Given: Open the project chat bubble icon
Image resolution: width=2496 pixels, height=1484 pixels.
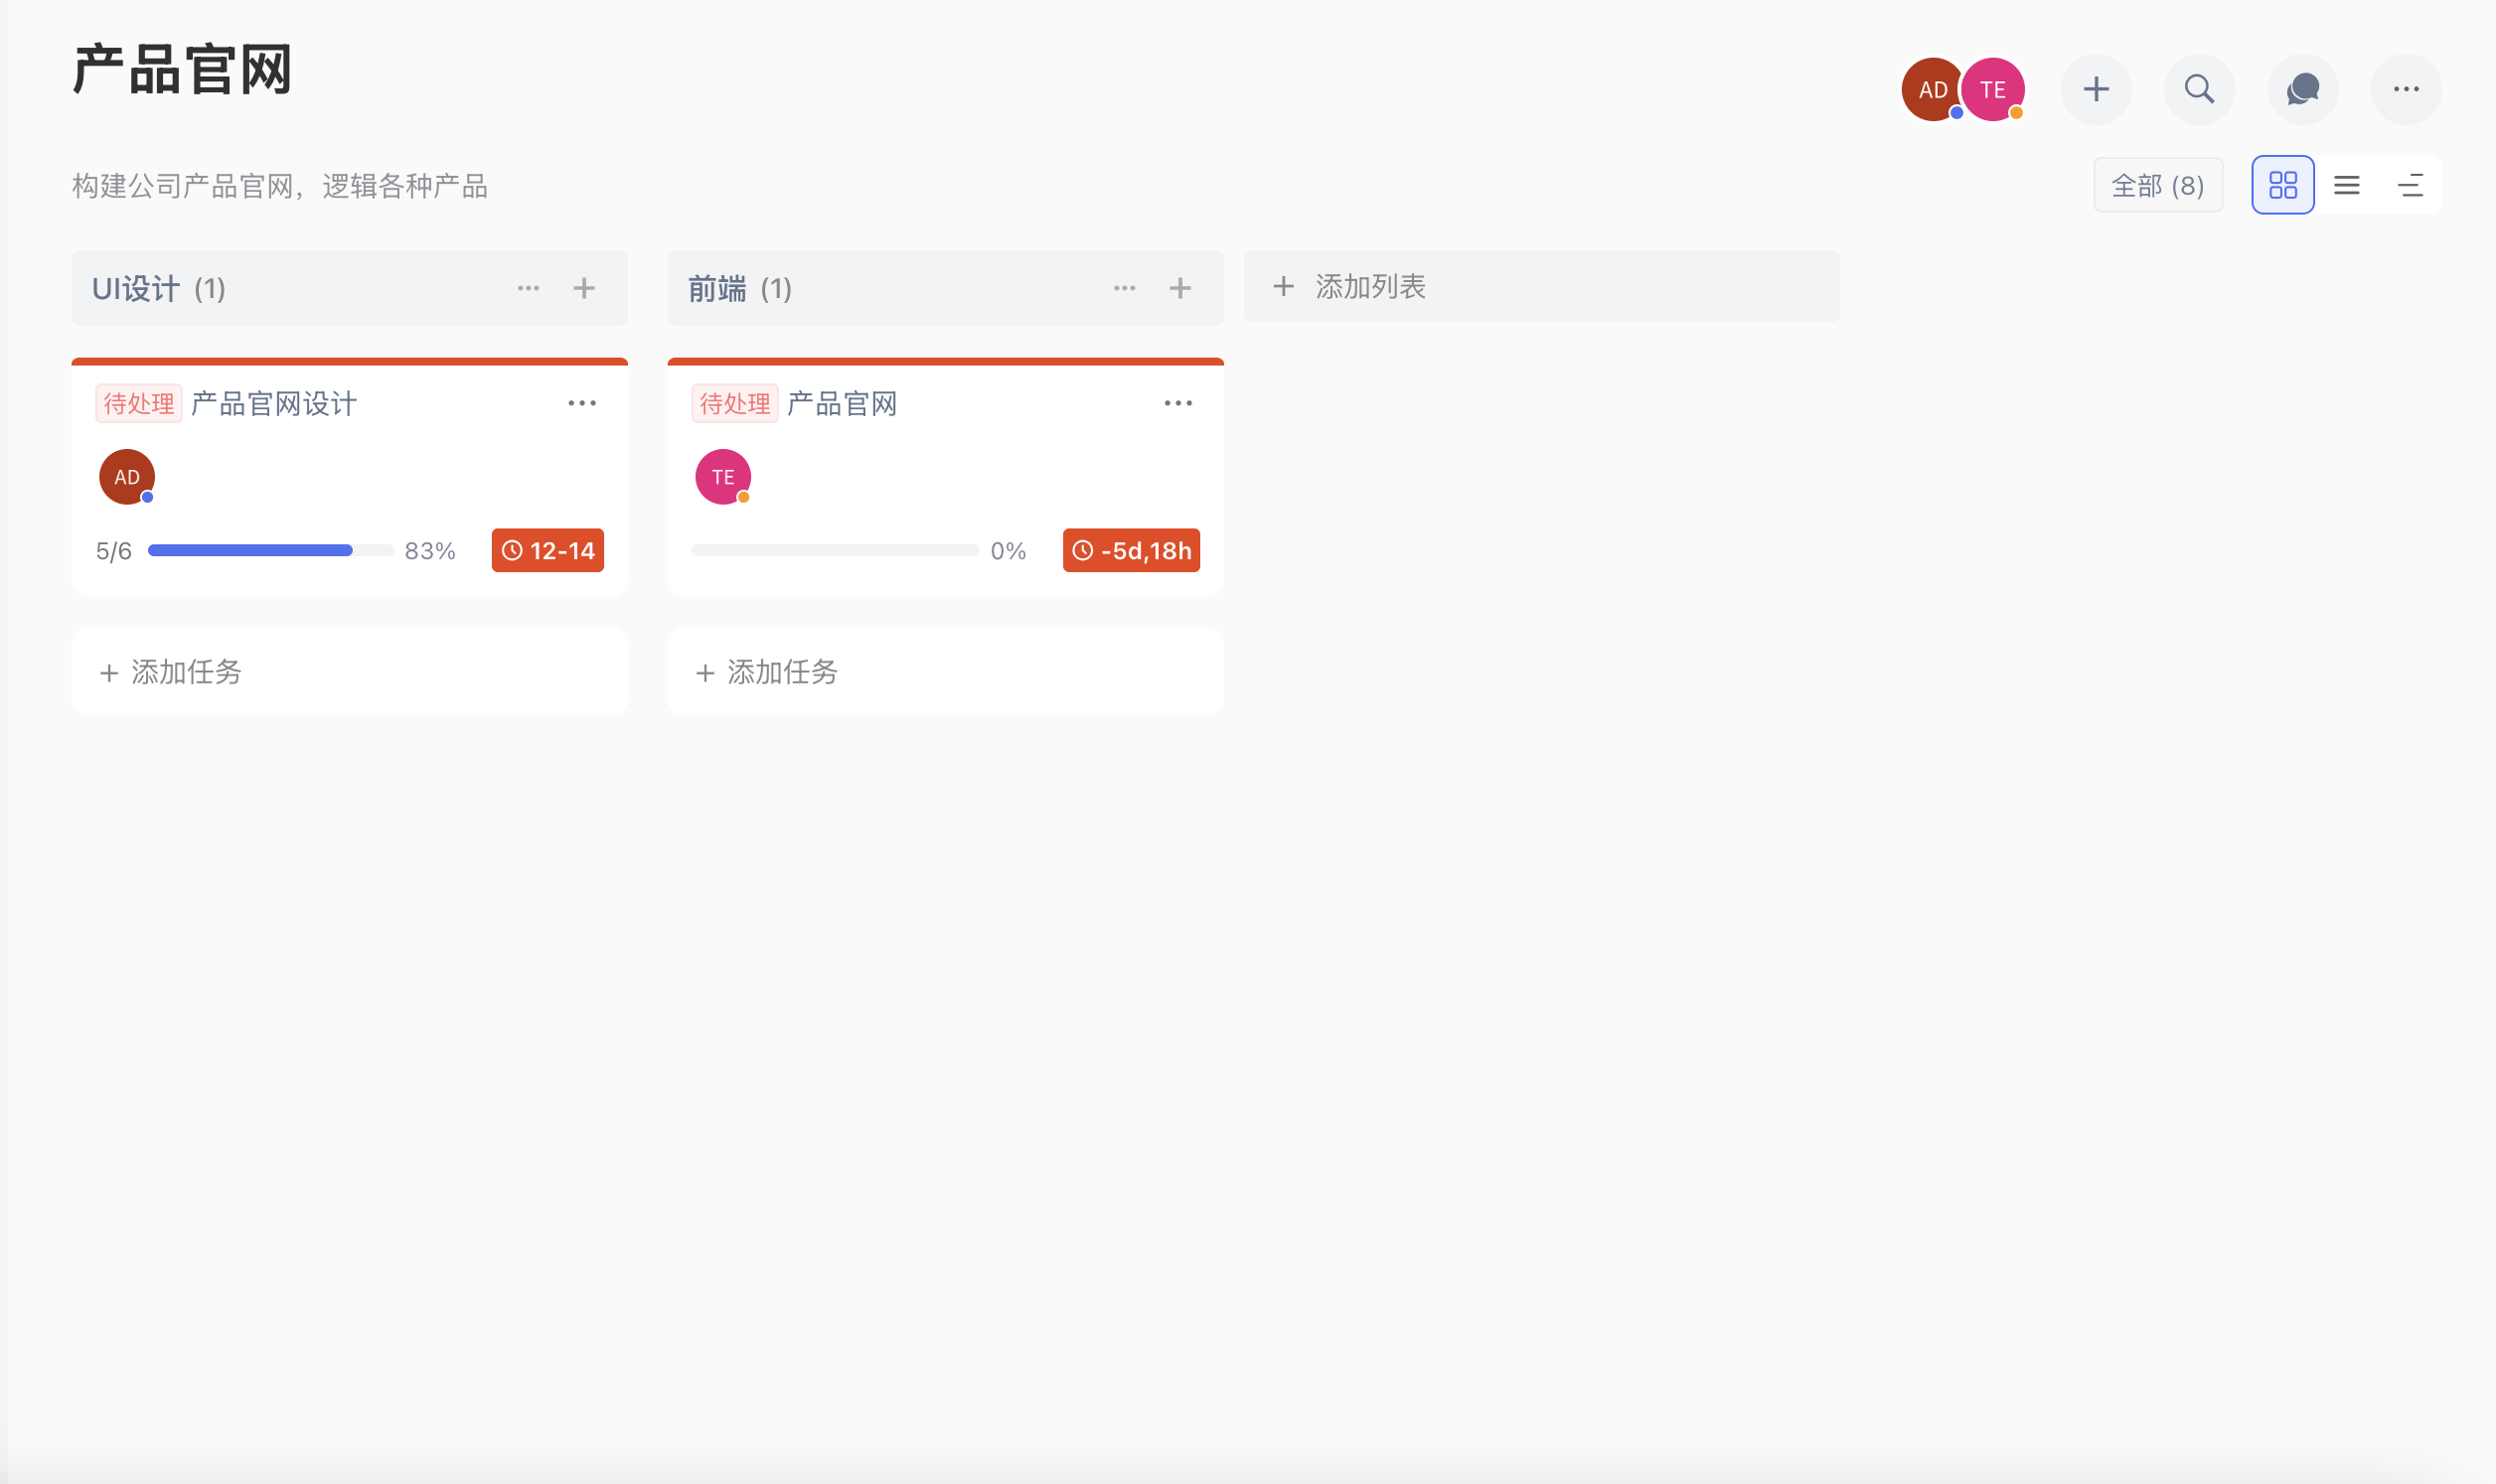Looking at the screenshot, I should (2302, 89).
